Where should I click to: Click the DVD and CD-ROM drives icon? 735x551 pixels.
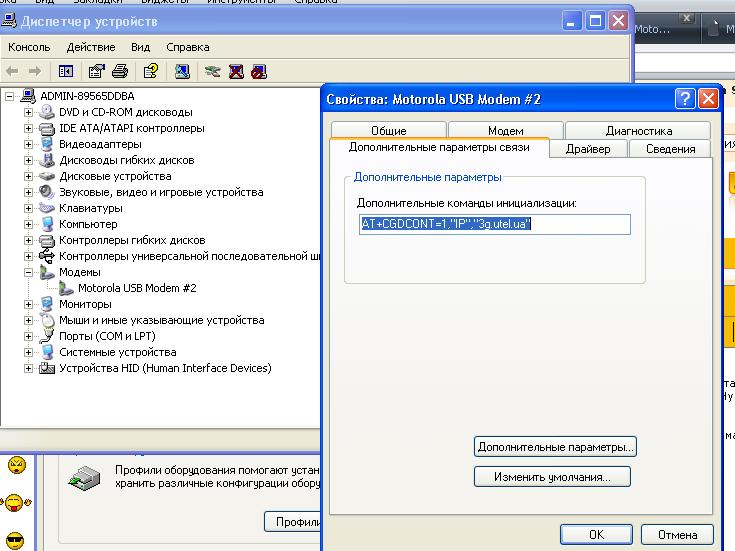pos(47,112)
